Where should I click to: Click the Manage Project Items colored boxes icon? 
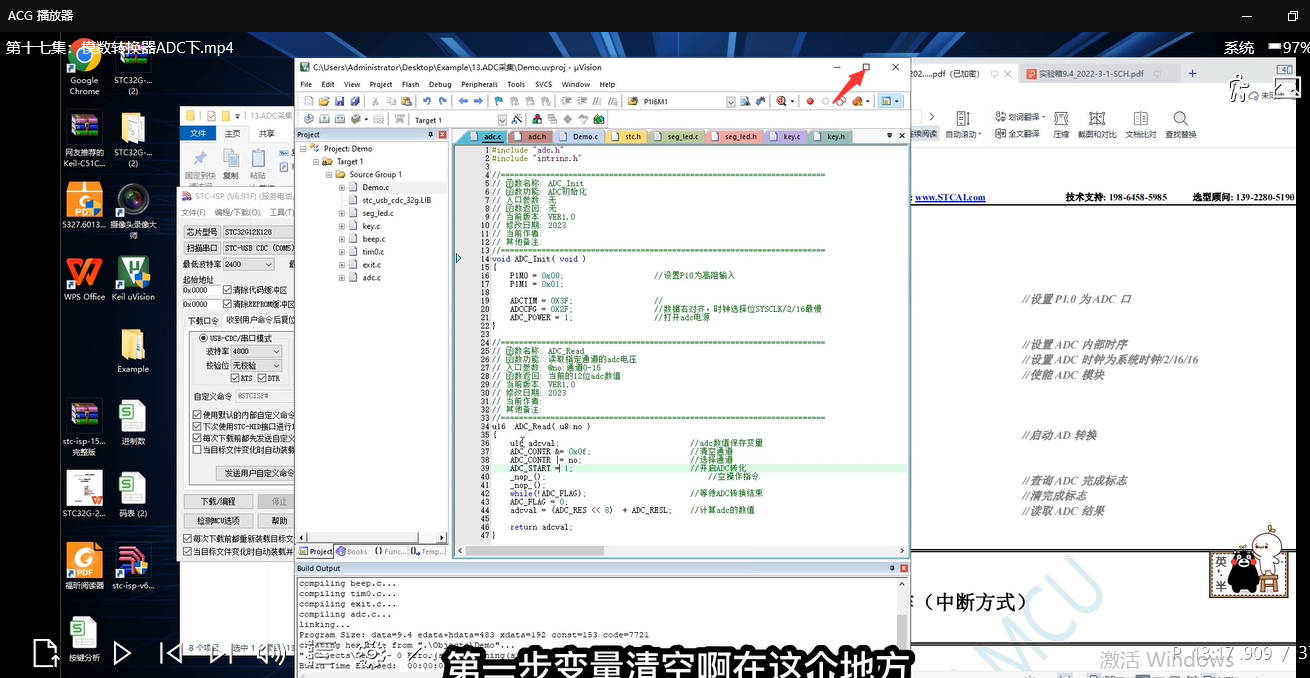click(x=538, y=119)
